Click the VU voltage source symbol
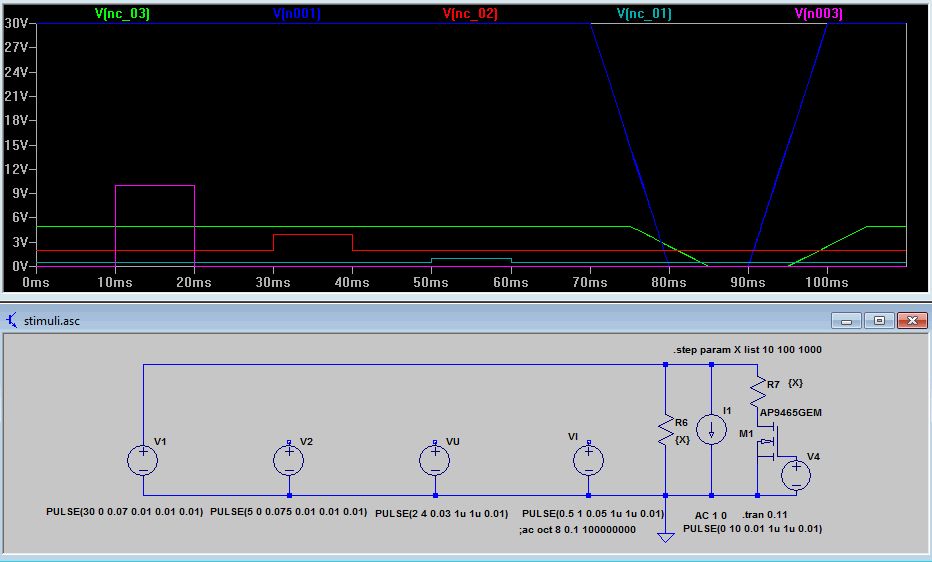Viewport: 932px width, 562px height. pos(435,460)
